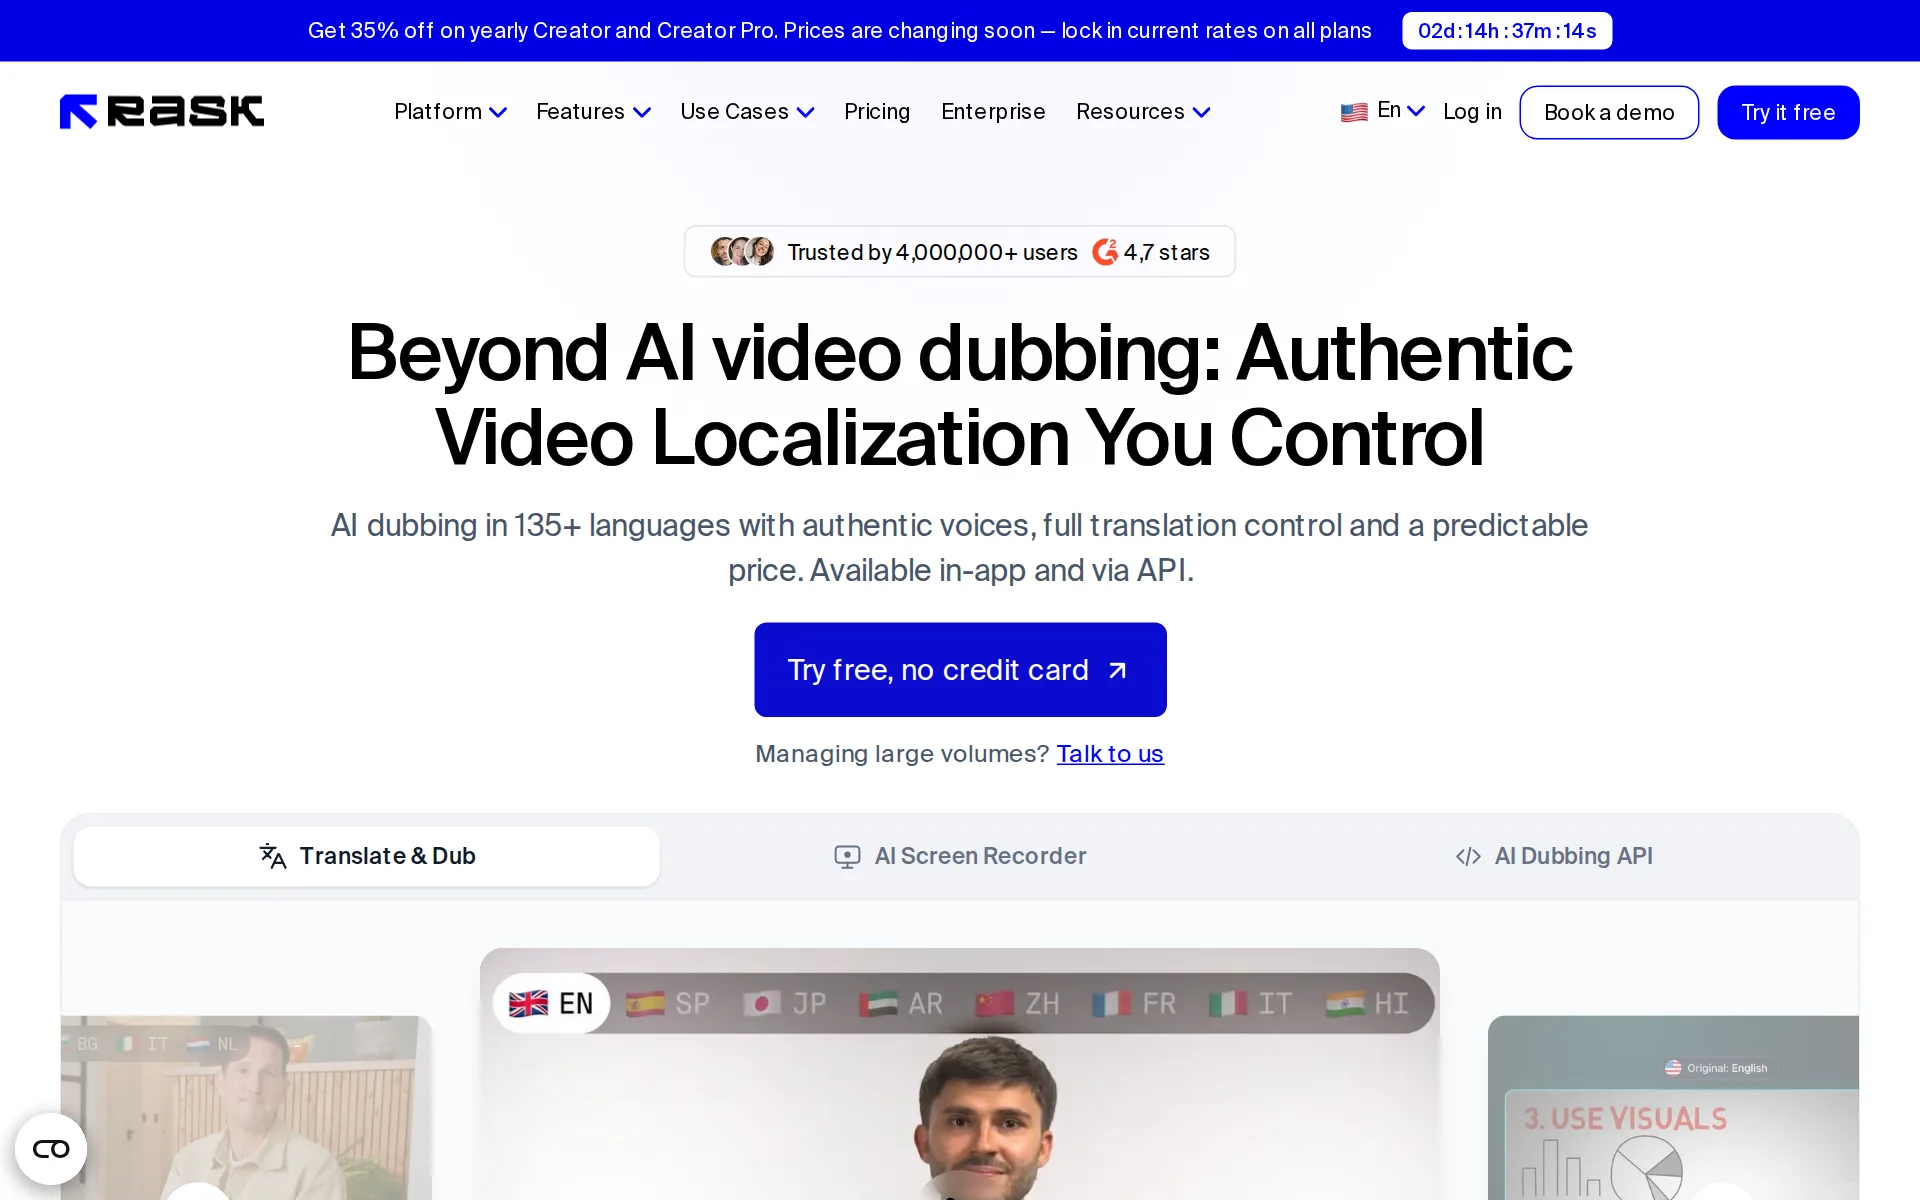Expand the Platform dropdown menu
The image size is (1920, 1200).
tap(450, 112)
